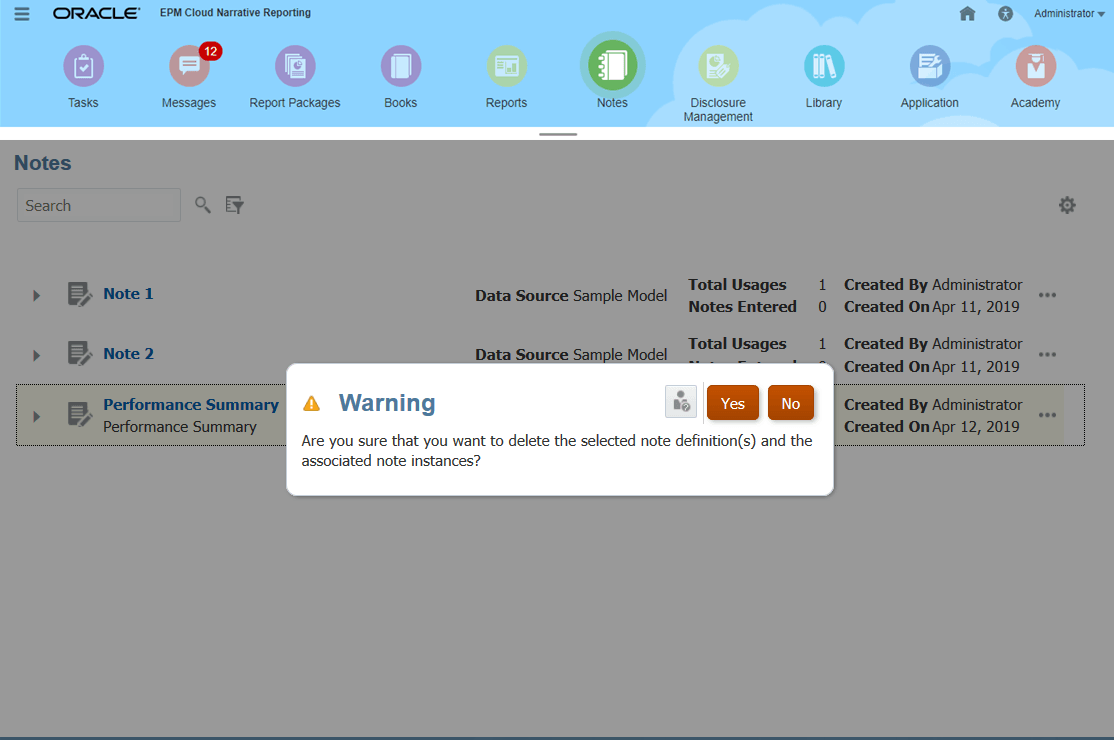Go to Home via house icon
This screenshot has width=1114, height=740.
coord(968,13)
